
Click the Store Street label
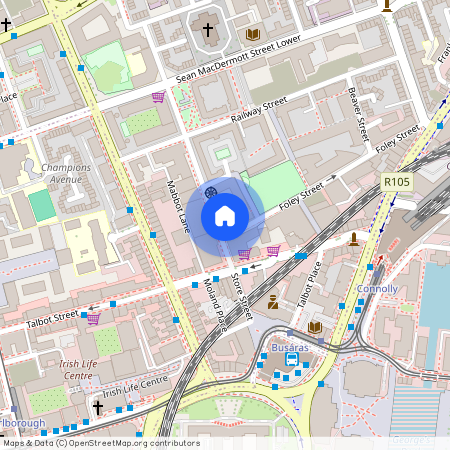pyautogui.click(x=242, y=297)
